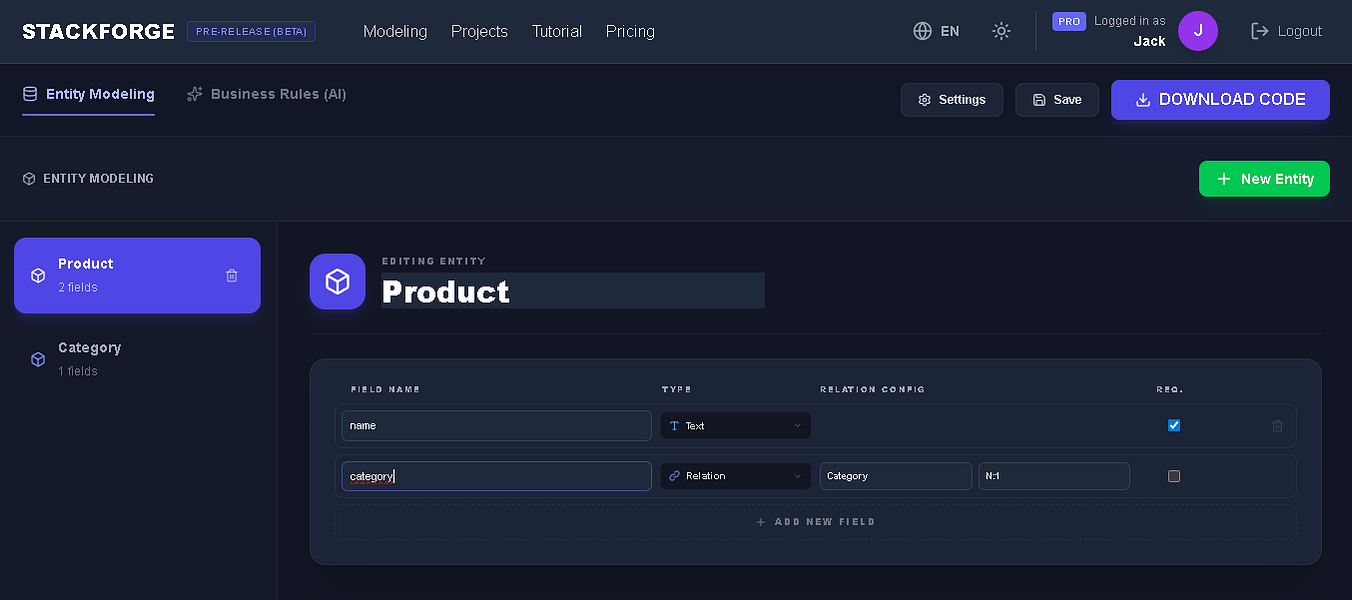Screen dimensions: 1352x600
Task: Click the Category entity cube icon
Action: [x=38, y=359]
